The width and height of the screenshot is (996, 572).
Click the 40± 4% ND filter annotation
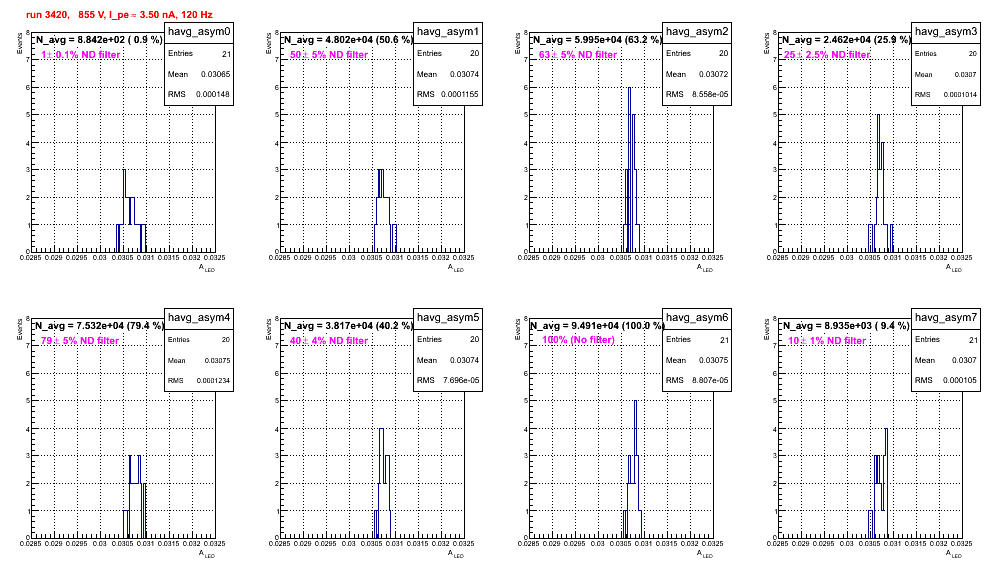coord(329,341)
